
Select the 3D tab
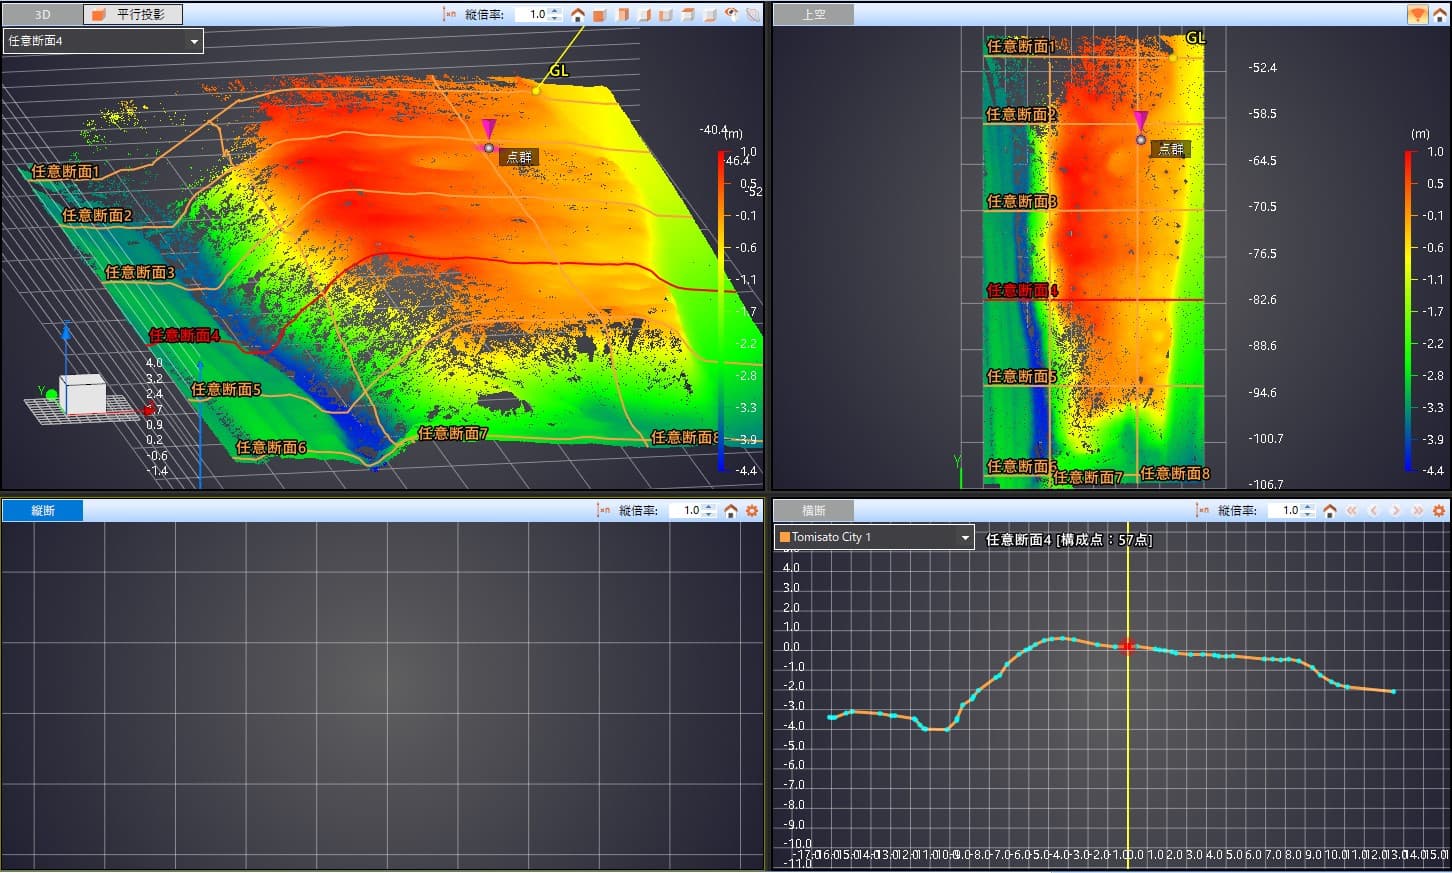coord(42,14)
